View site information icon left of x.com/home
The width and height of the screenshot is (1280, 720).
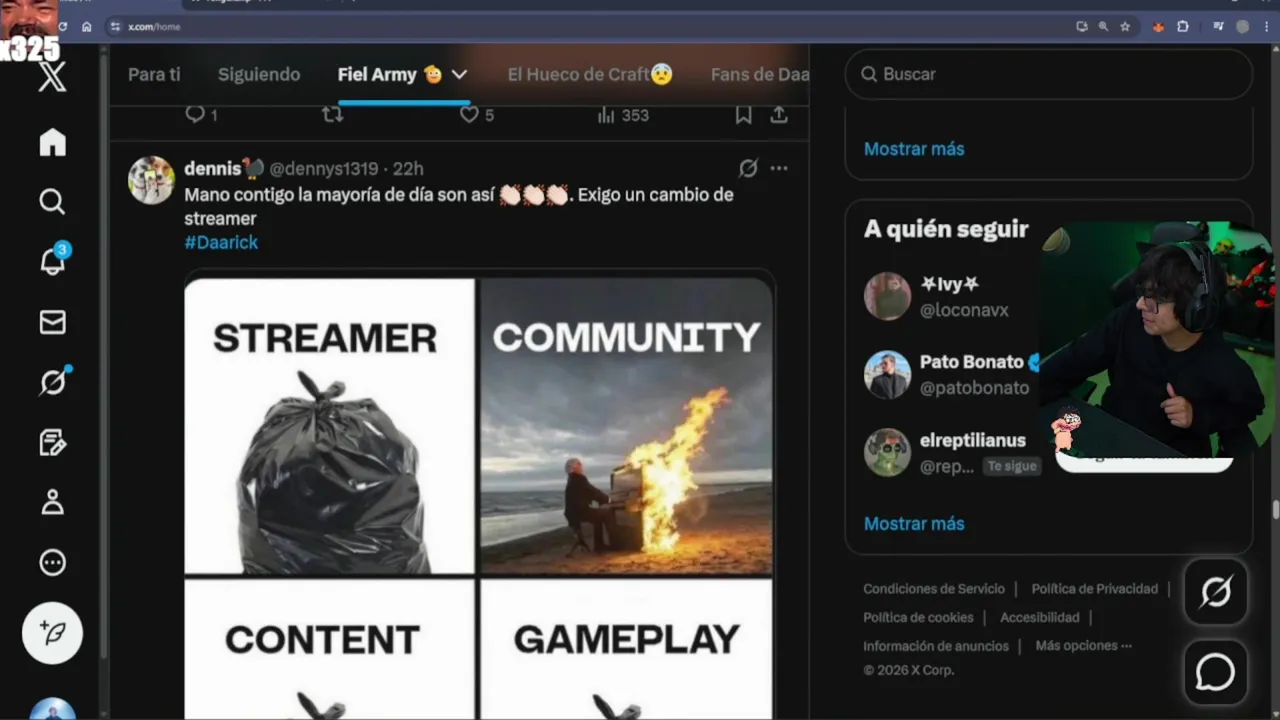click(x=115, y=27)
